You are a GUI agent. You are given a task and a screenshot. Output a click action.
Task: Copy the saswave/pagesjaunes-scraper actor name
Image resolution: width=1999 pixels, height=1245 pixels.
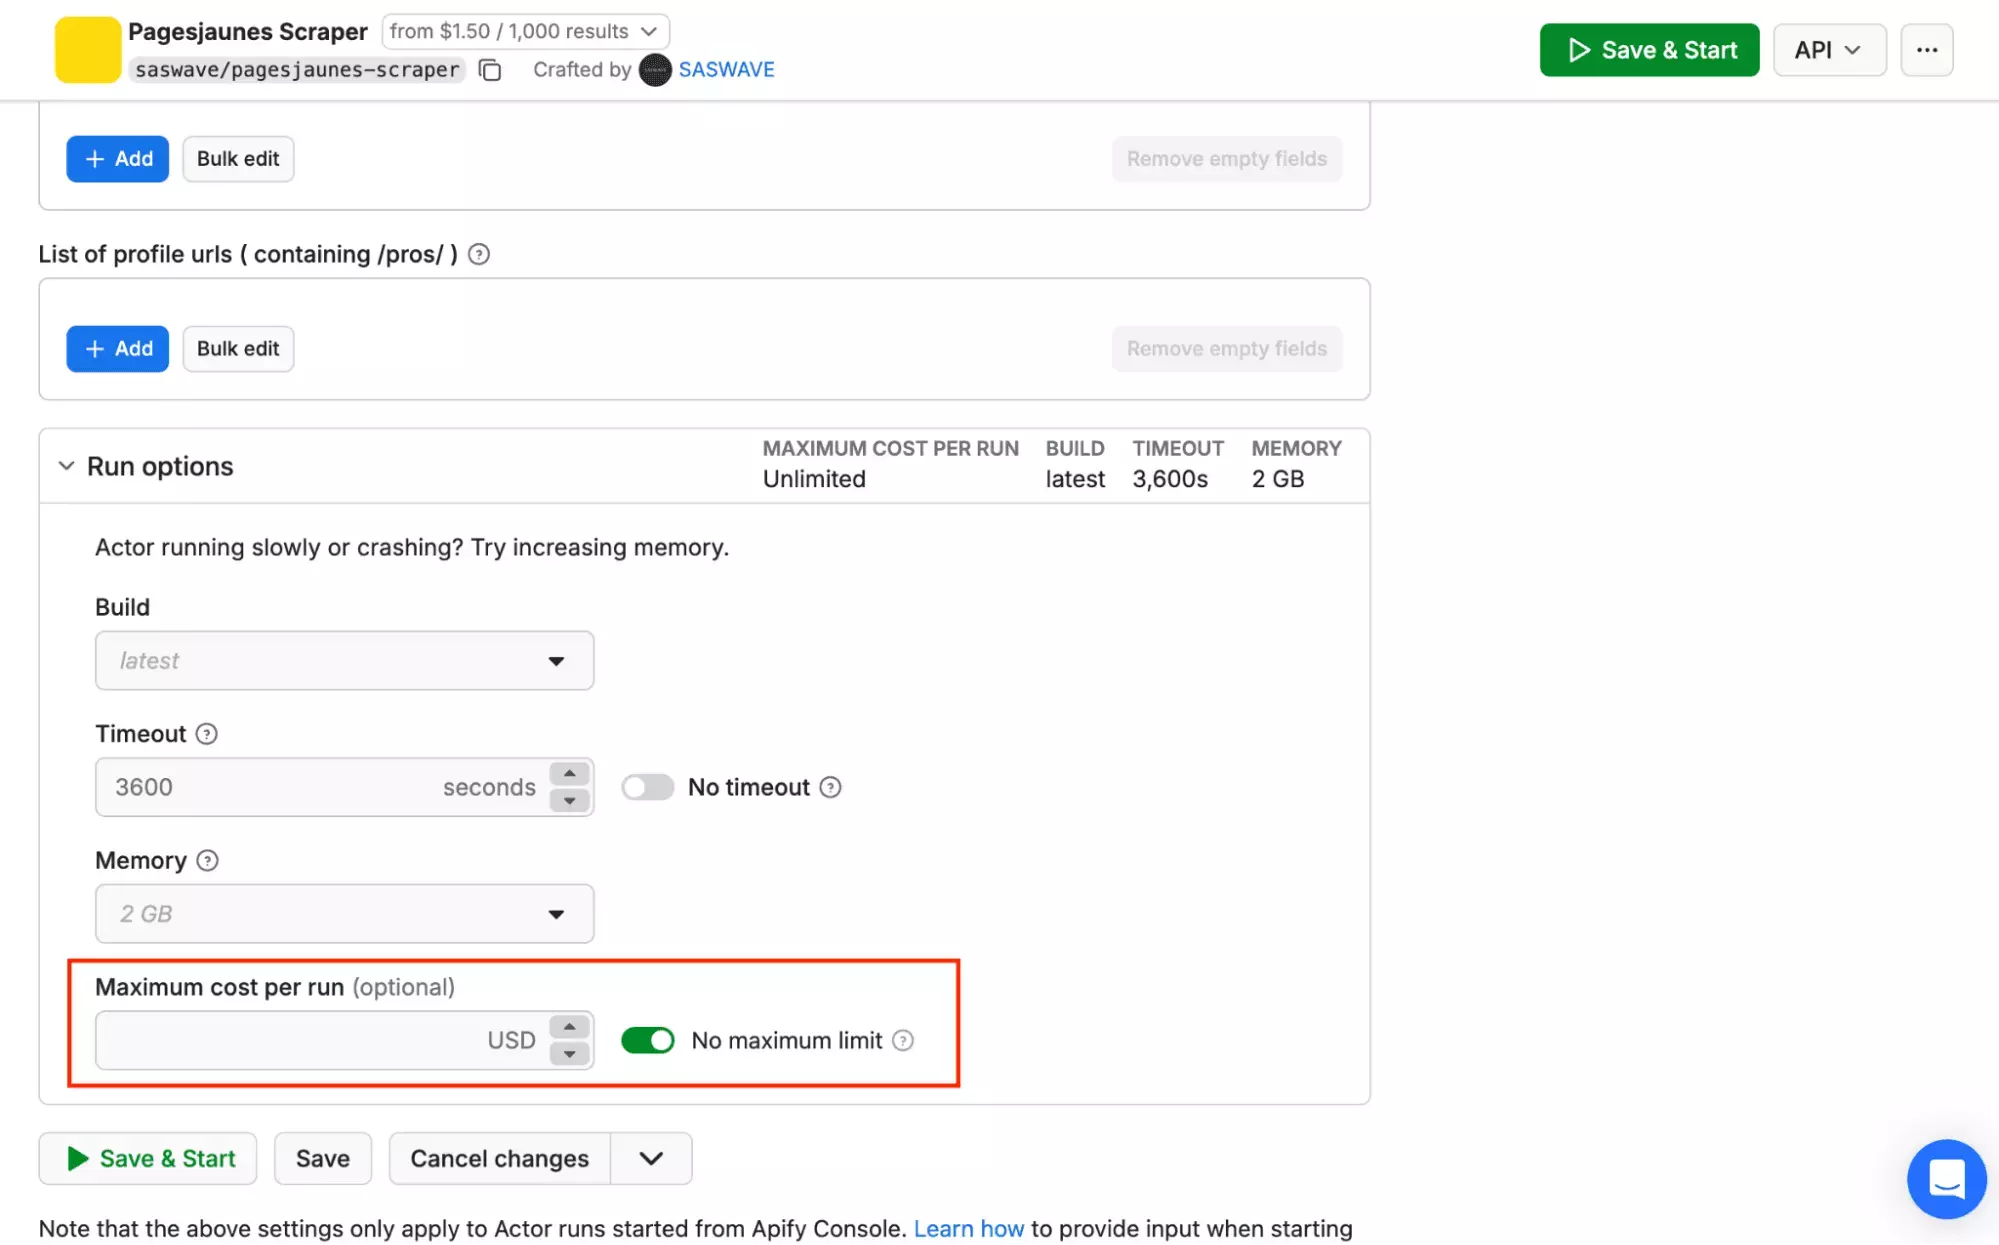(490, 70)
